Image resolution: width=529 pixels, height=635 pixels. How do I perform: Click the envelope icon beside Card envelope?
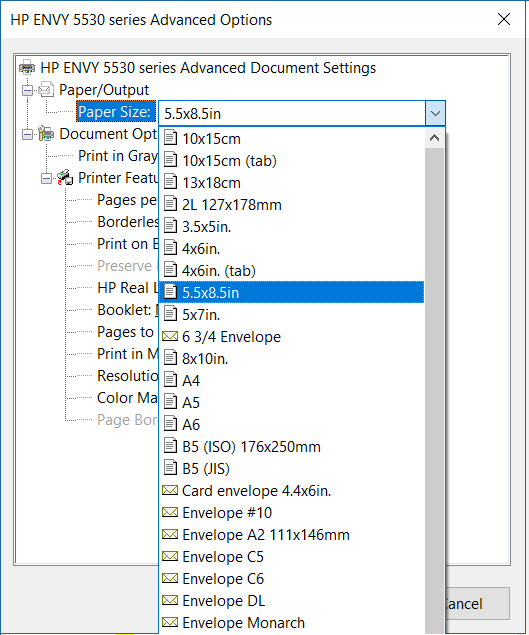[170, 490]
